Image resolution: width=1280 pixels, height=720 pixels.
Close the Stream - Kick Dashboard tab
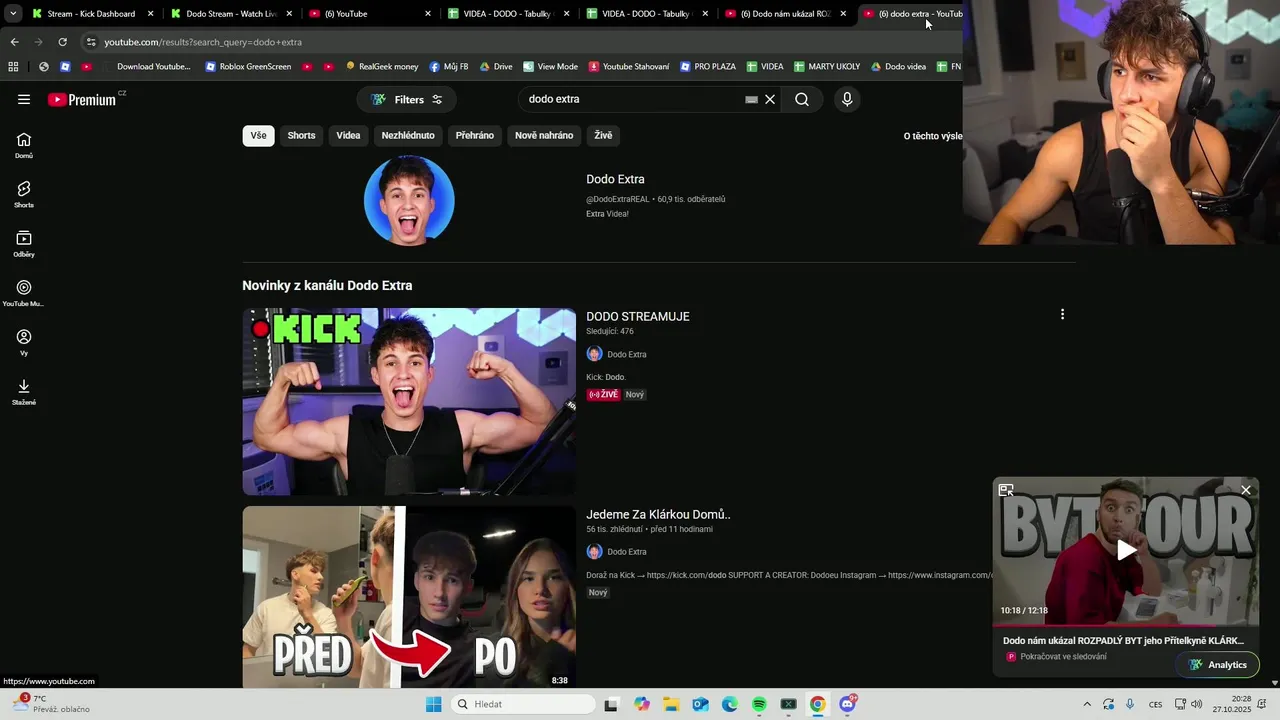[151, 14]
